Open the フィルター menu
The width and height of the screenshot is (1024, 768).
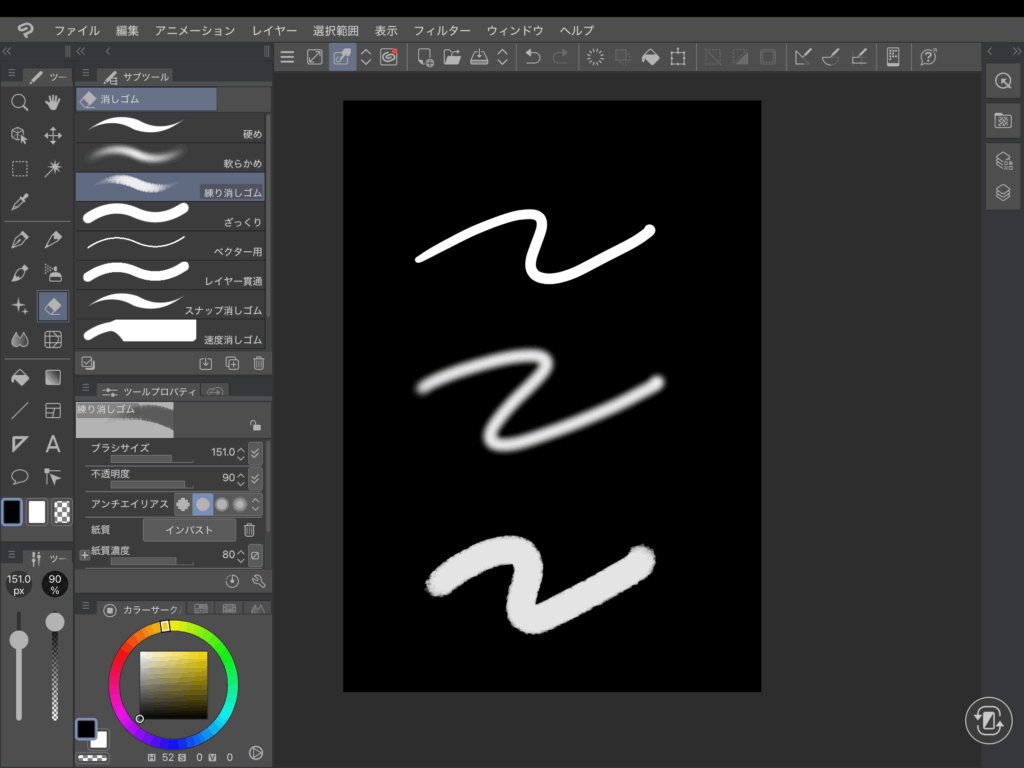(442, 31)
